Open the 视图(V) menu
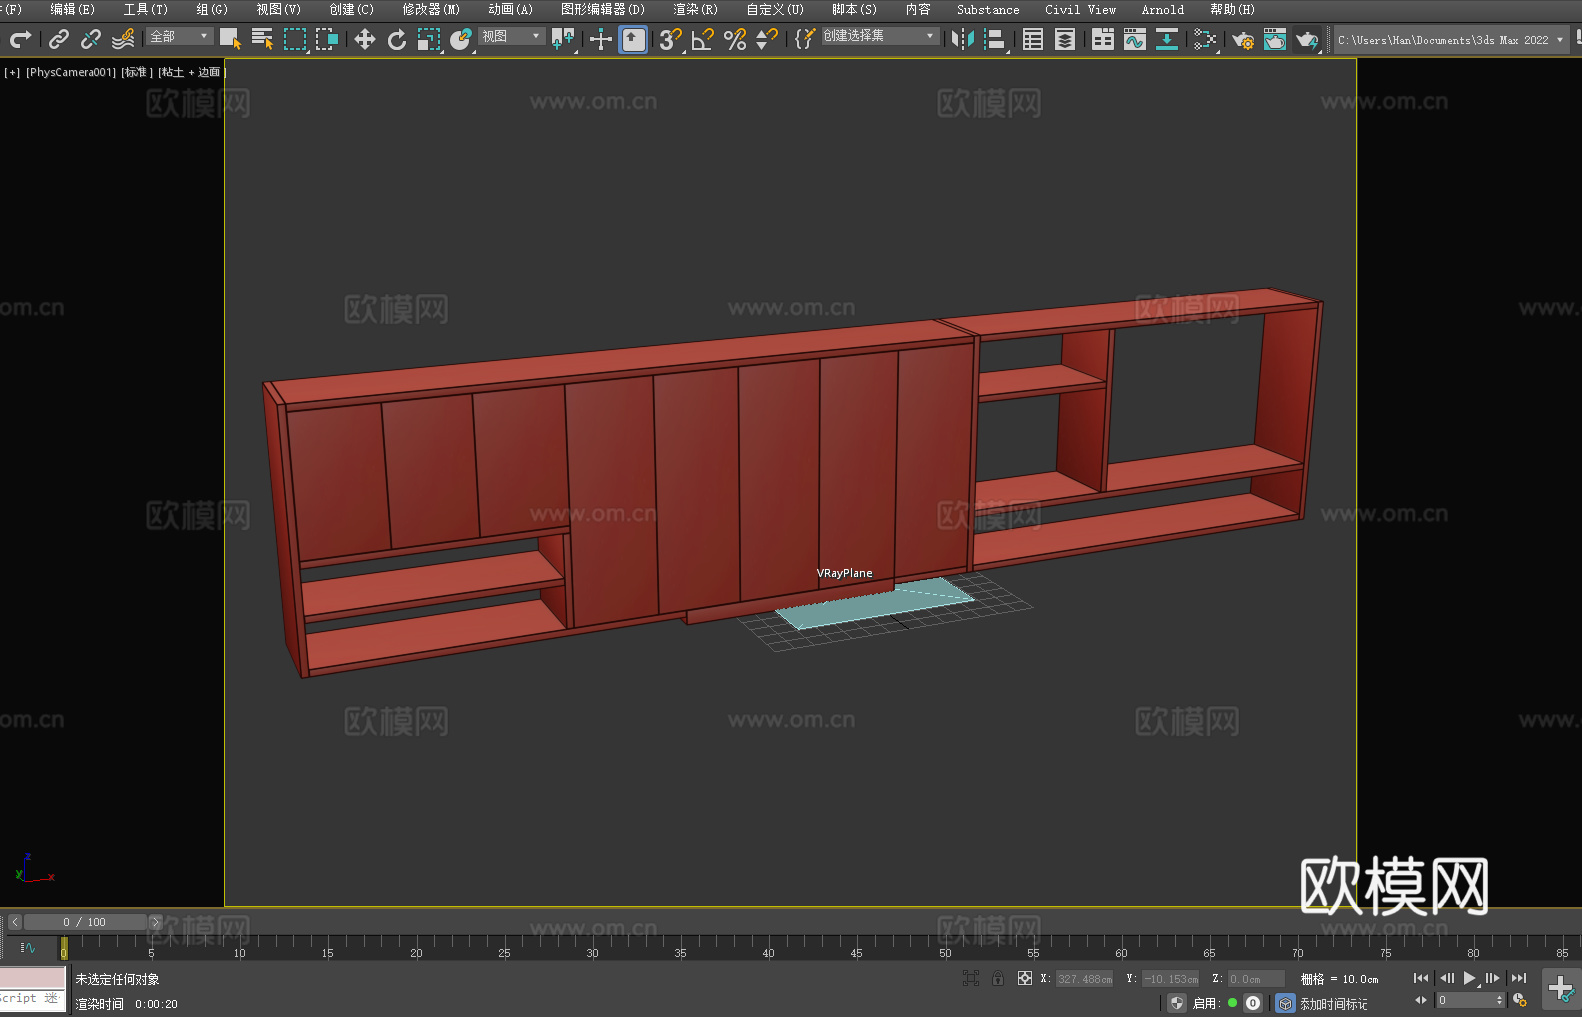This screenshot has height=1017, width=1582. pos(278,9)
